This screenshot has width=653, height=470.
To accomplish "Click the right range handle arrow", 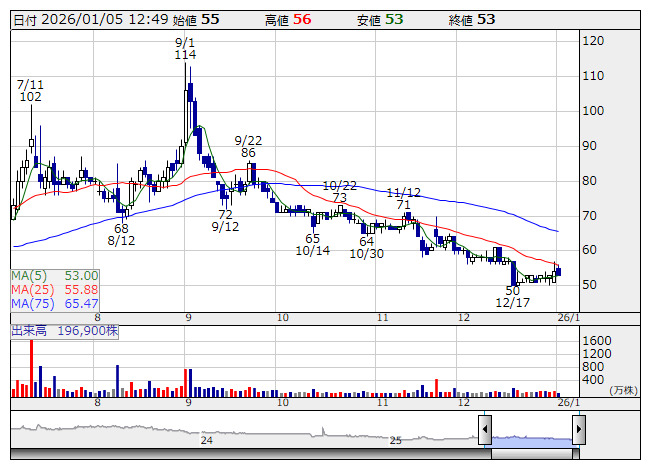I will pyautogui.click(x=578, y=430).
